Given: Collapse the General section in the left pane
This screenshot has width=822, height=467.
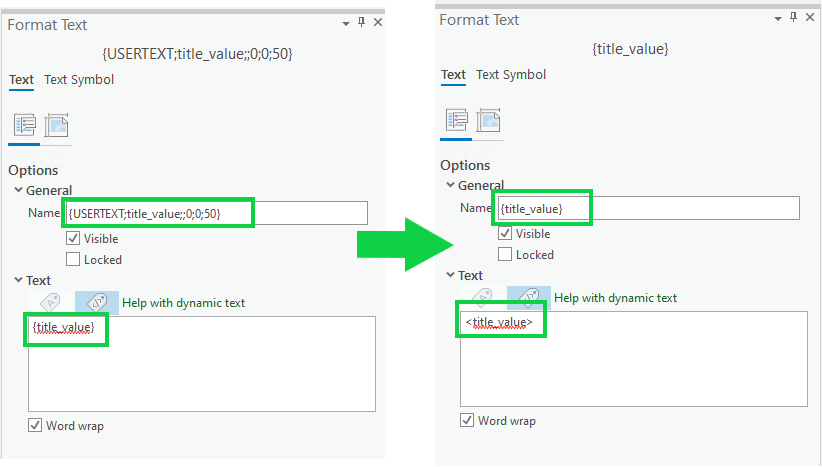Looking at the screenshot, I should (18, 190).
